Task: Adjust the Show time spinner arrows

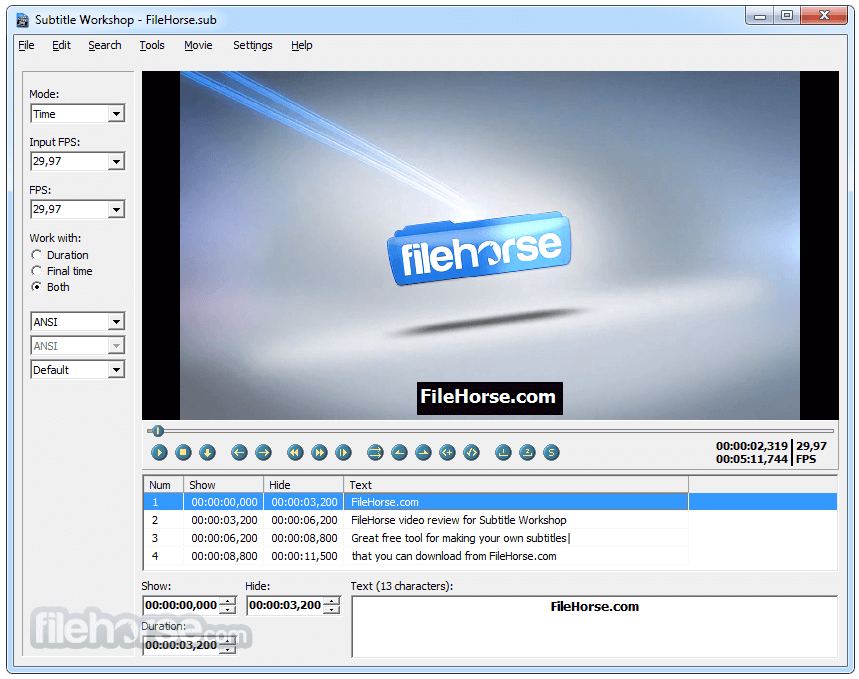Action: [x=227, y=606]
